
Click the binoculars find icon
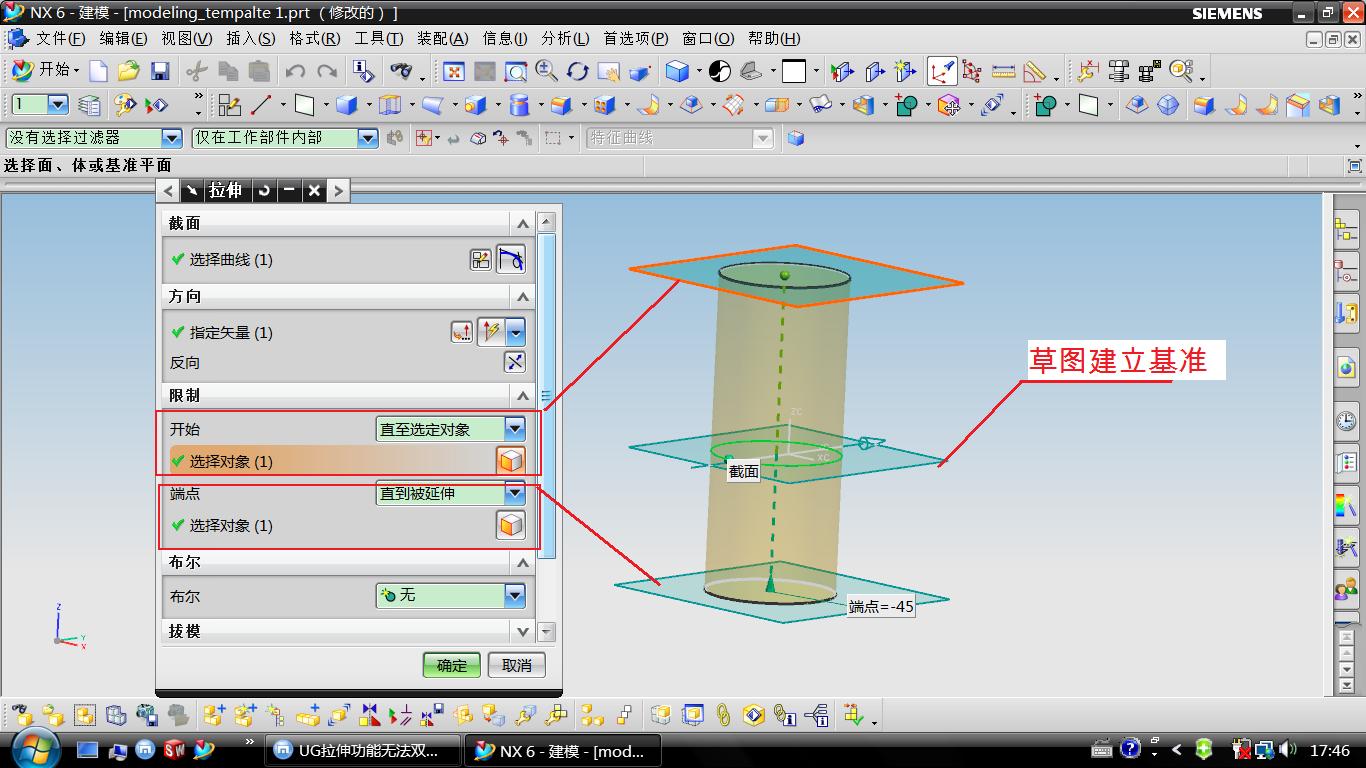click(x=401, y=71)
